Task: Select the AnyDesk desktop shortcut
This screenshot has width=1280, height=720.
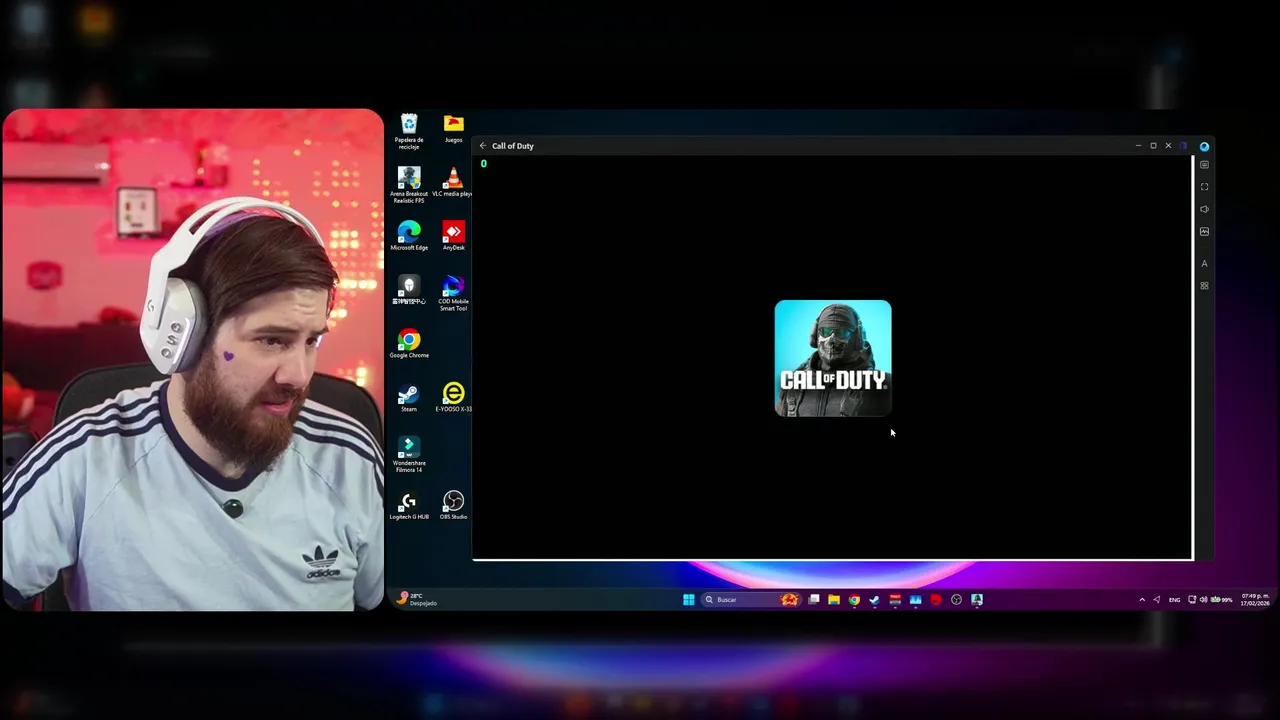Action: [453, 236]
